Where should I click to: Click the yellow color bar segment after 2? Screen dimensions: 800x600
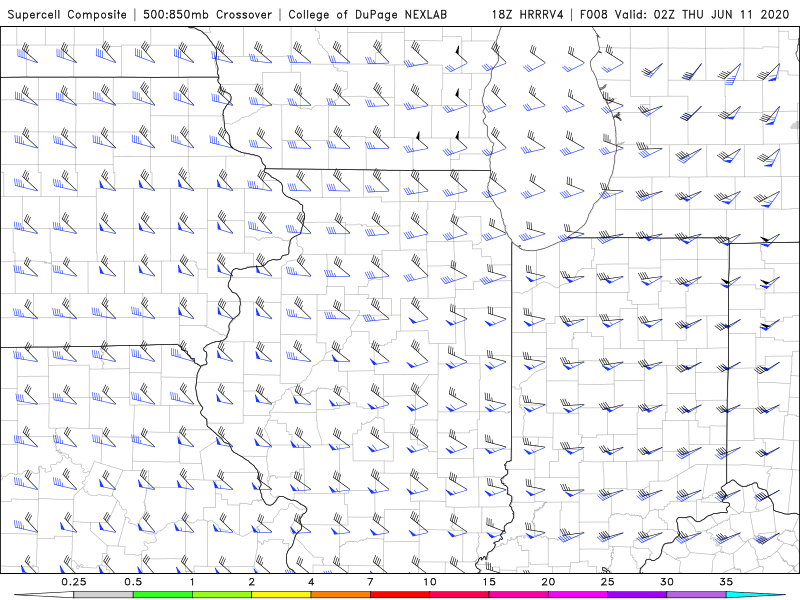coord(281,595)
